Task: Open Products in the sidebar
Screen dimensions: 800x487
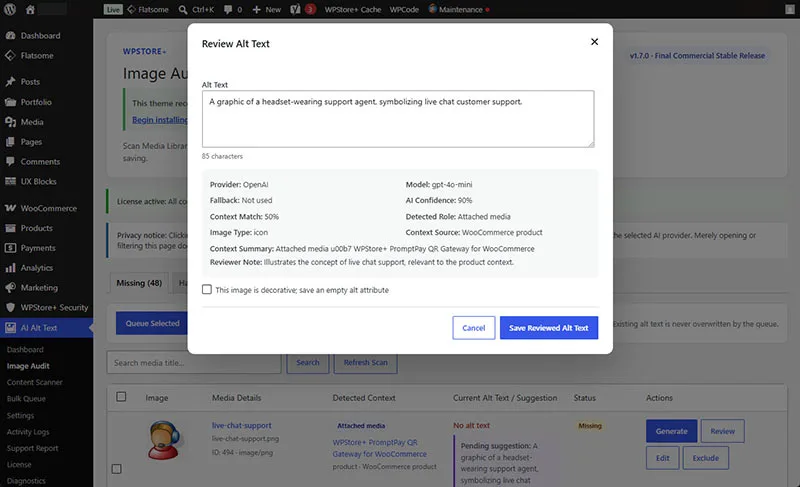Action: [x=46, y=228]
